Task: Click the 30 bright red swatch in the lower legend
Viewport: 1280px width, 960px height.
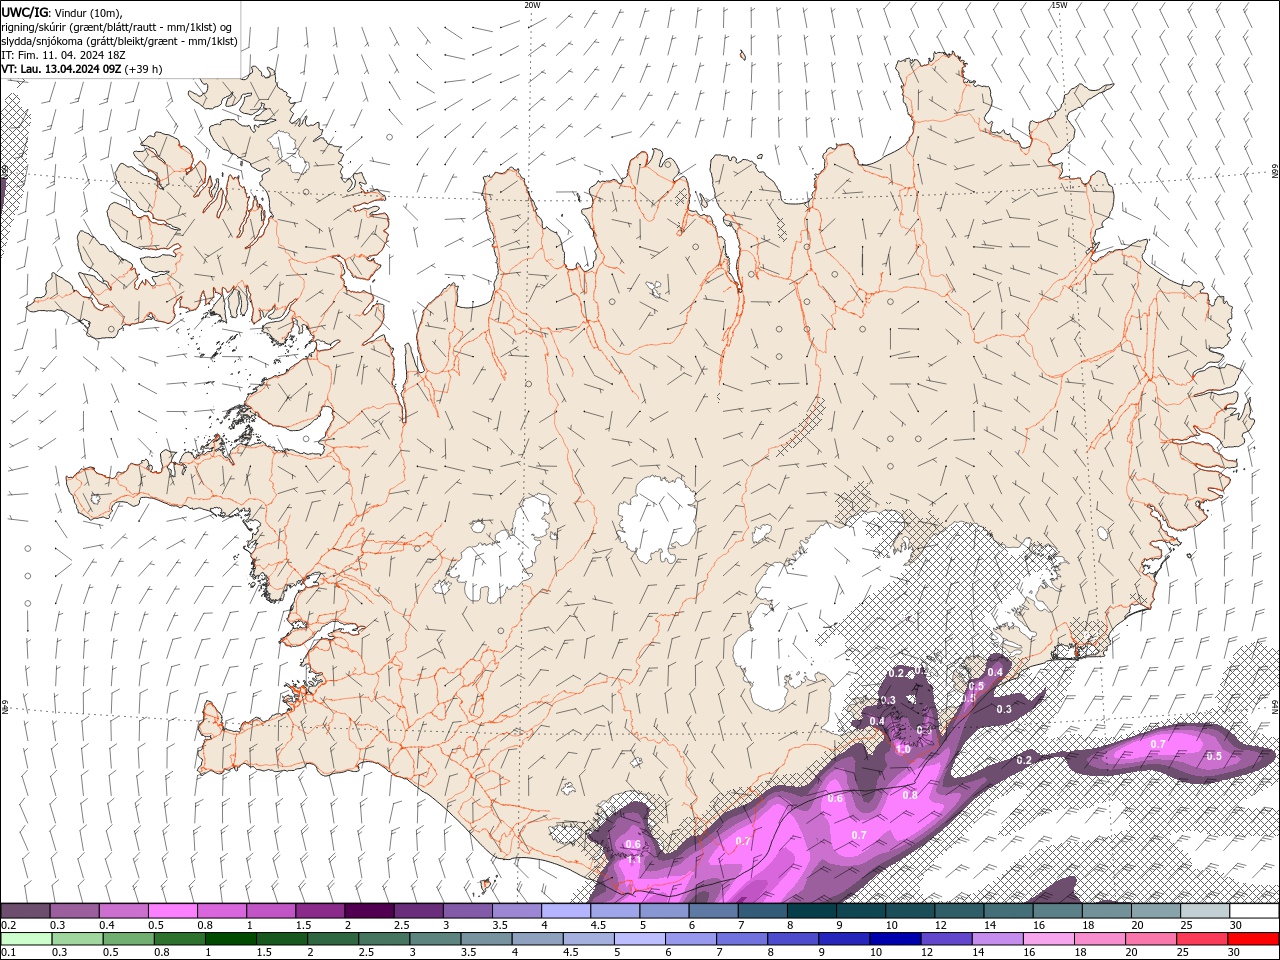Action: tap(1253, 939)
